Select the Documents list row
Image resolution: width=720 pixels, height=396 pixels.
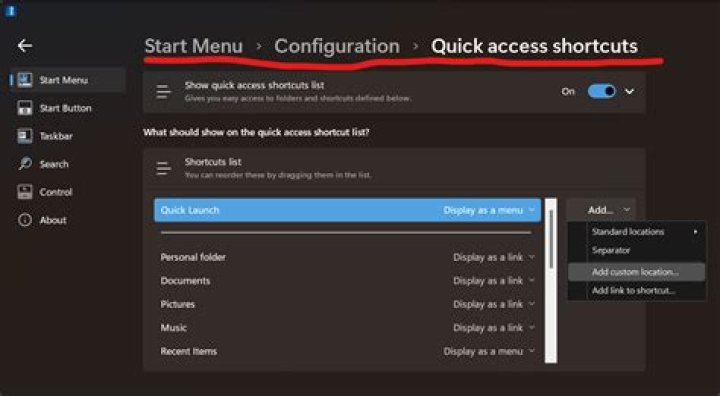(348, 281)
